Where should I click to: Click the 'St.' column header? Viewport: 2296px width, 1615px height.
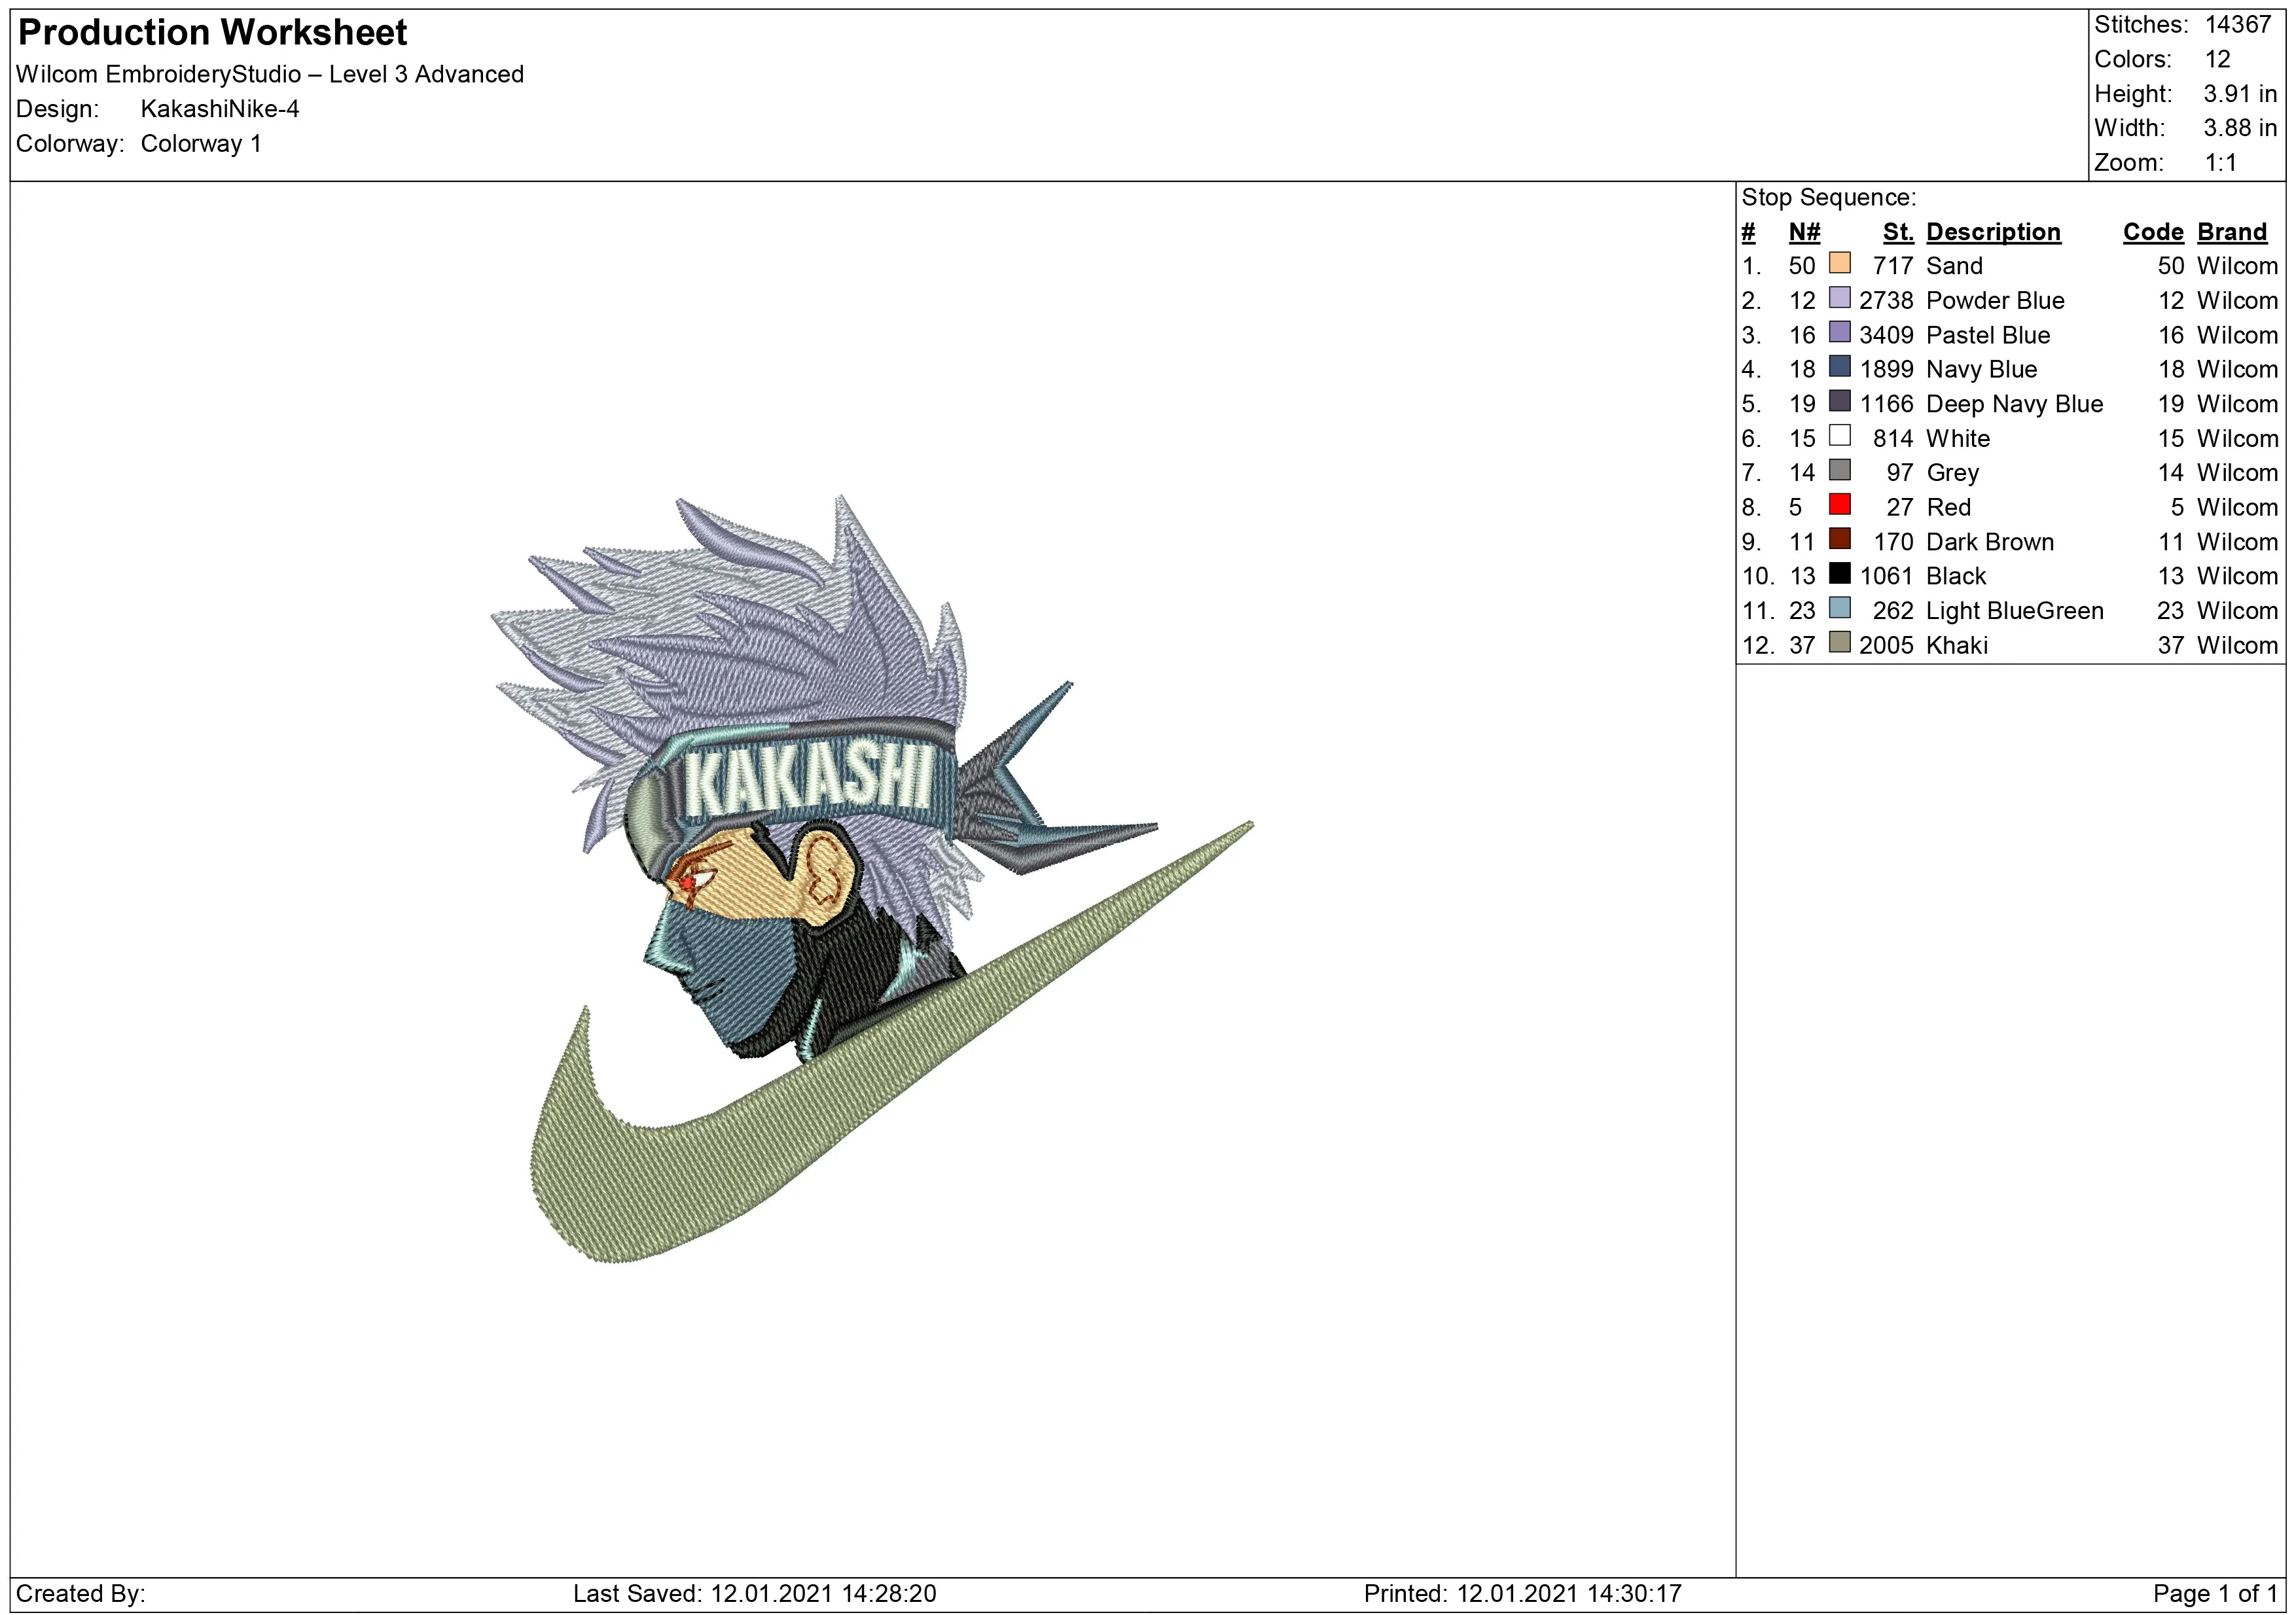tap(1898, 232)
